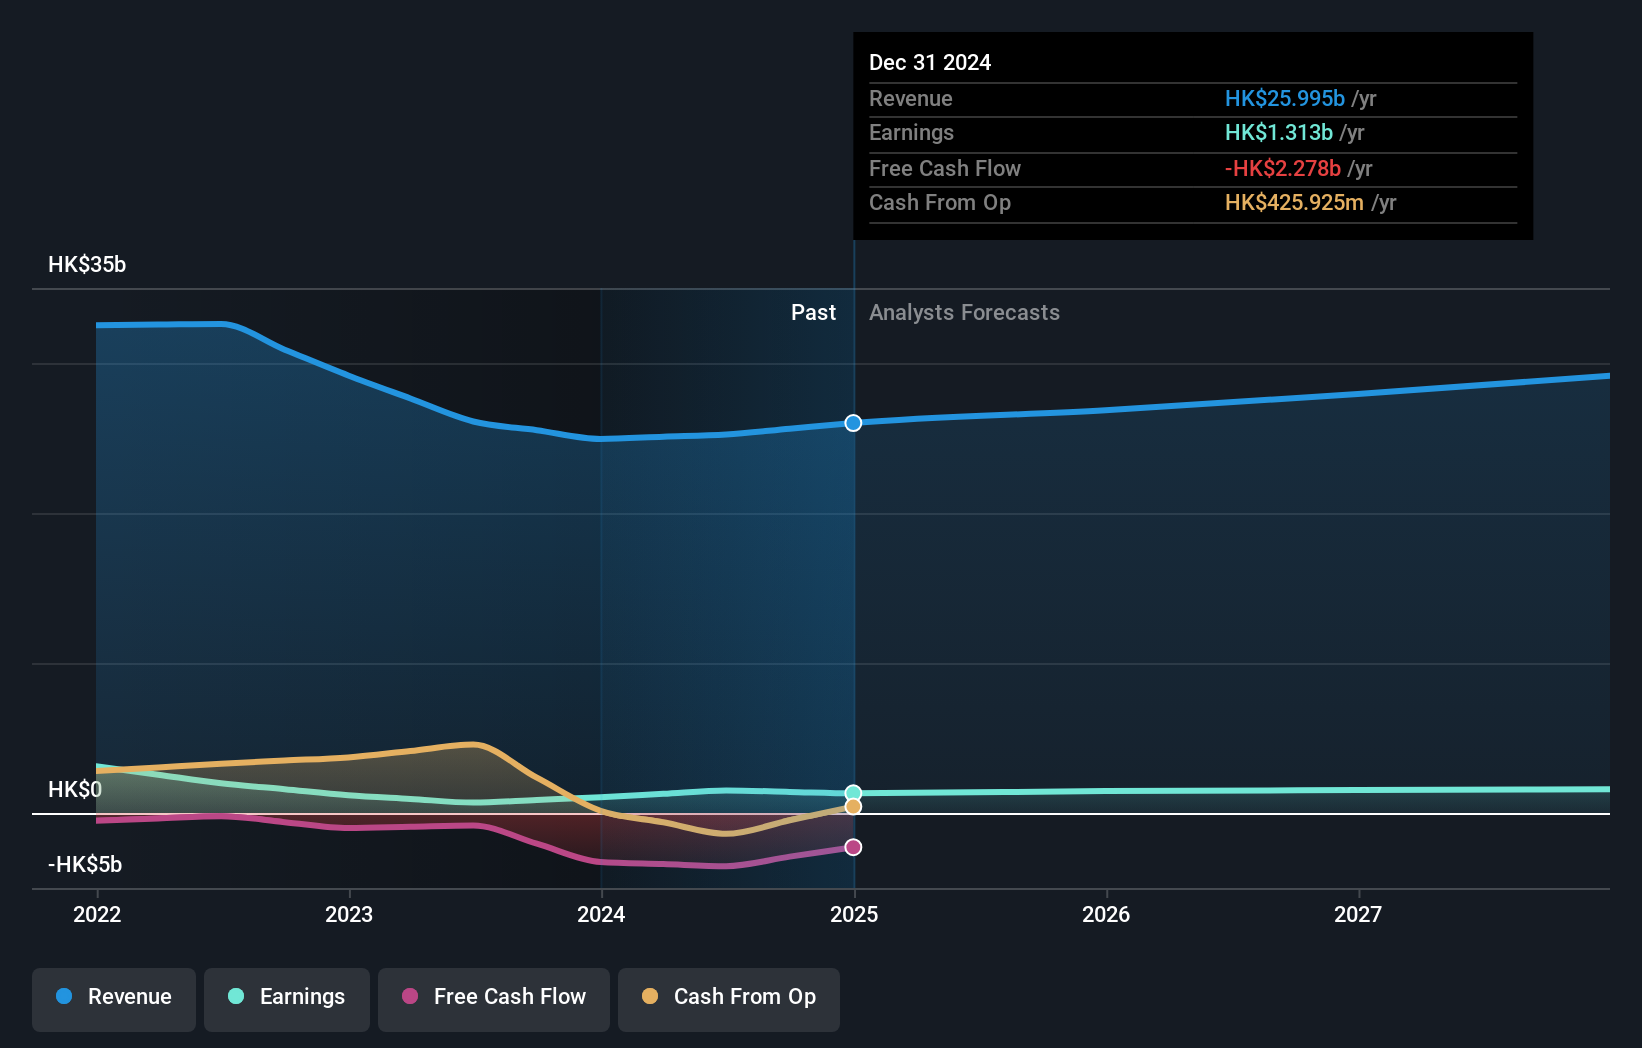Select the Cash From Op marker at 2025
Viewport: 1642px width, 1048px height.
853,806
